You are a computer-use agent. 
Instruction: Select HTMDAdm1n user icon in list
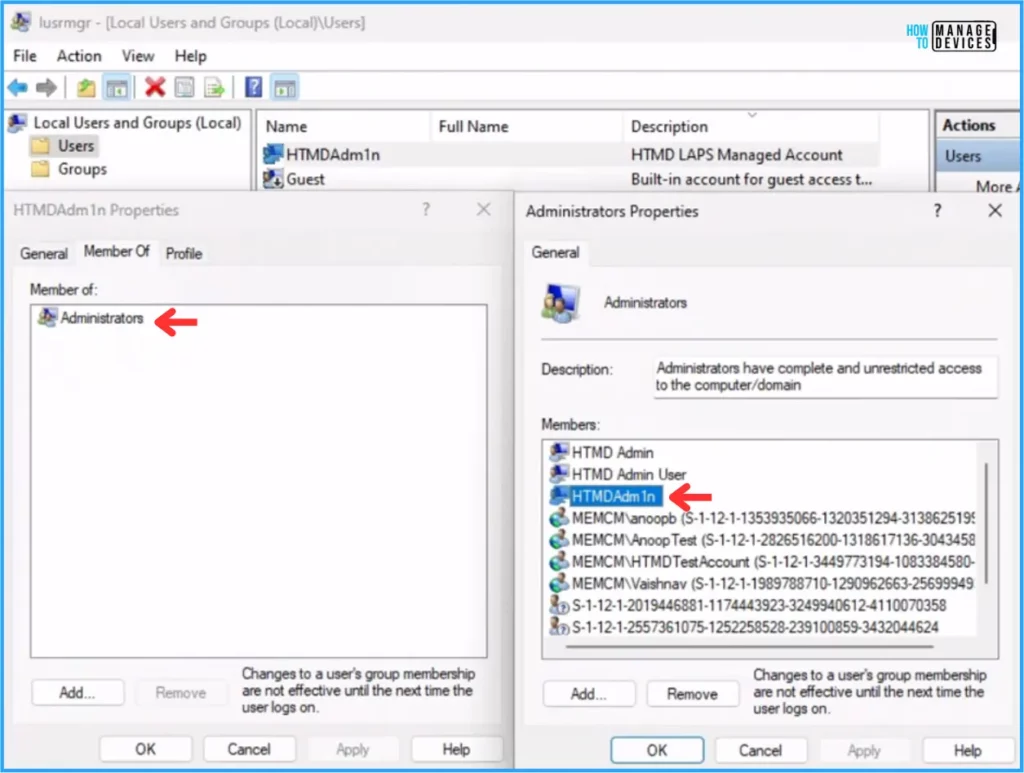273,155
